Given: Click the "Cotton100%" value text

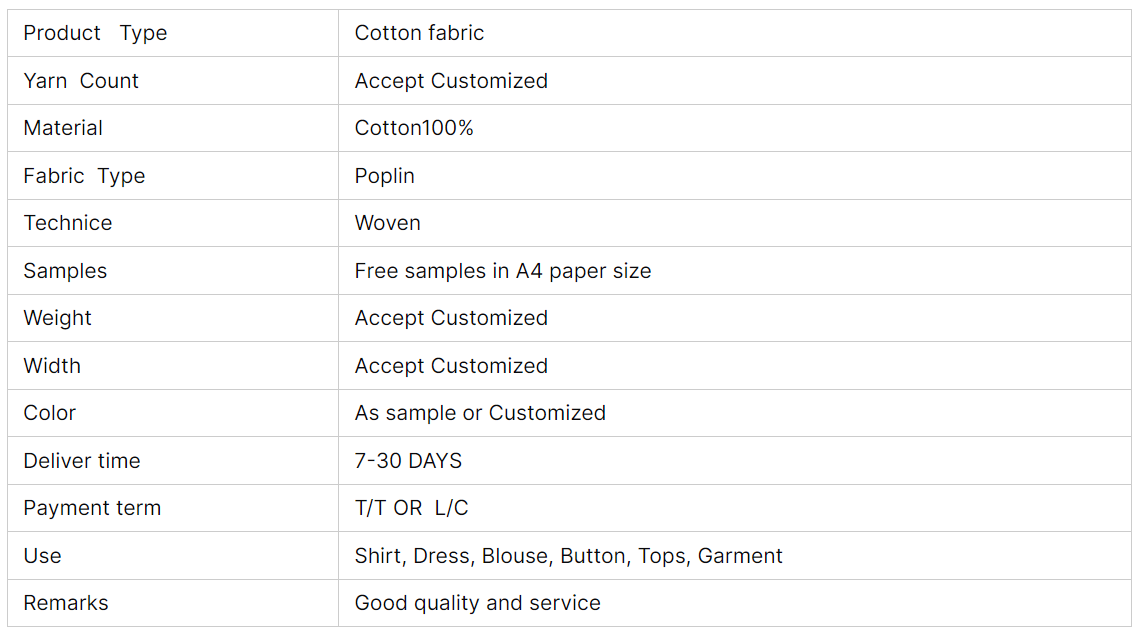Looking at the screenshot, I should [x=414, y=128].
